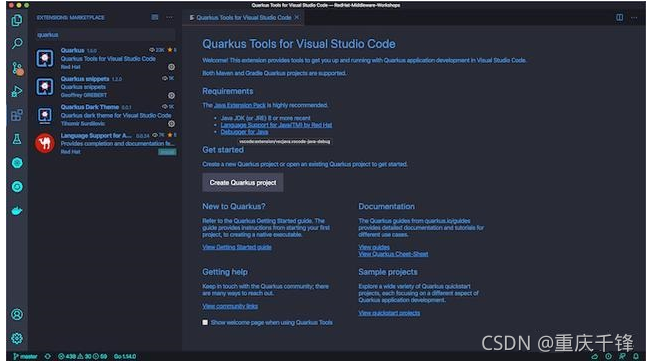Click the feedback icon in status bar
The image size is (650, 362).
(622, 356)
